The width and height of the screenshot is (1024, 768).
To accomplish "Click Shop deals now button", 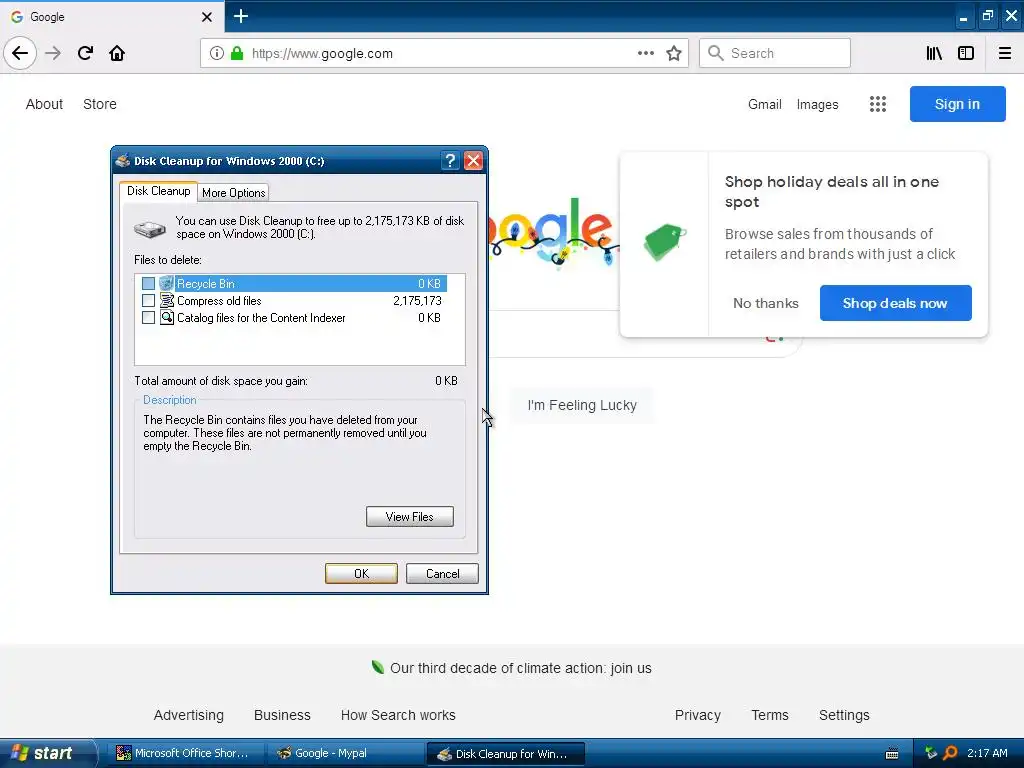I will [895, 303].
